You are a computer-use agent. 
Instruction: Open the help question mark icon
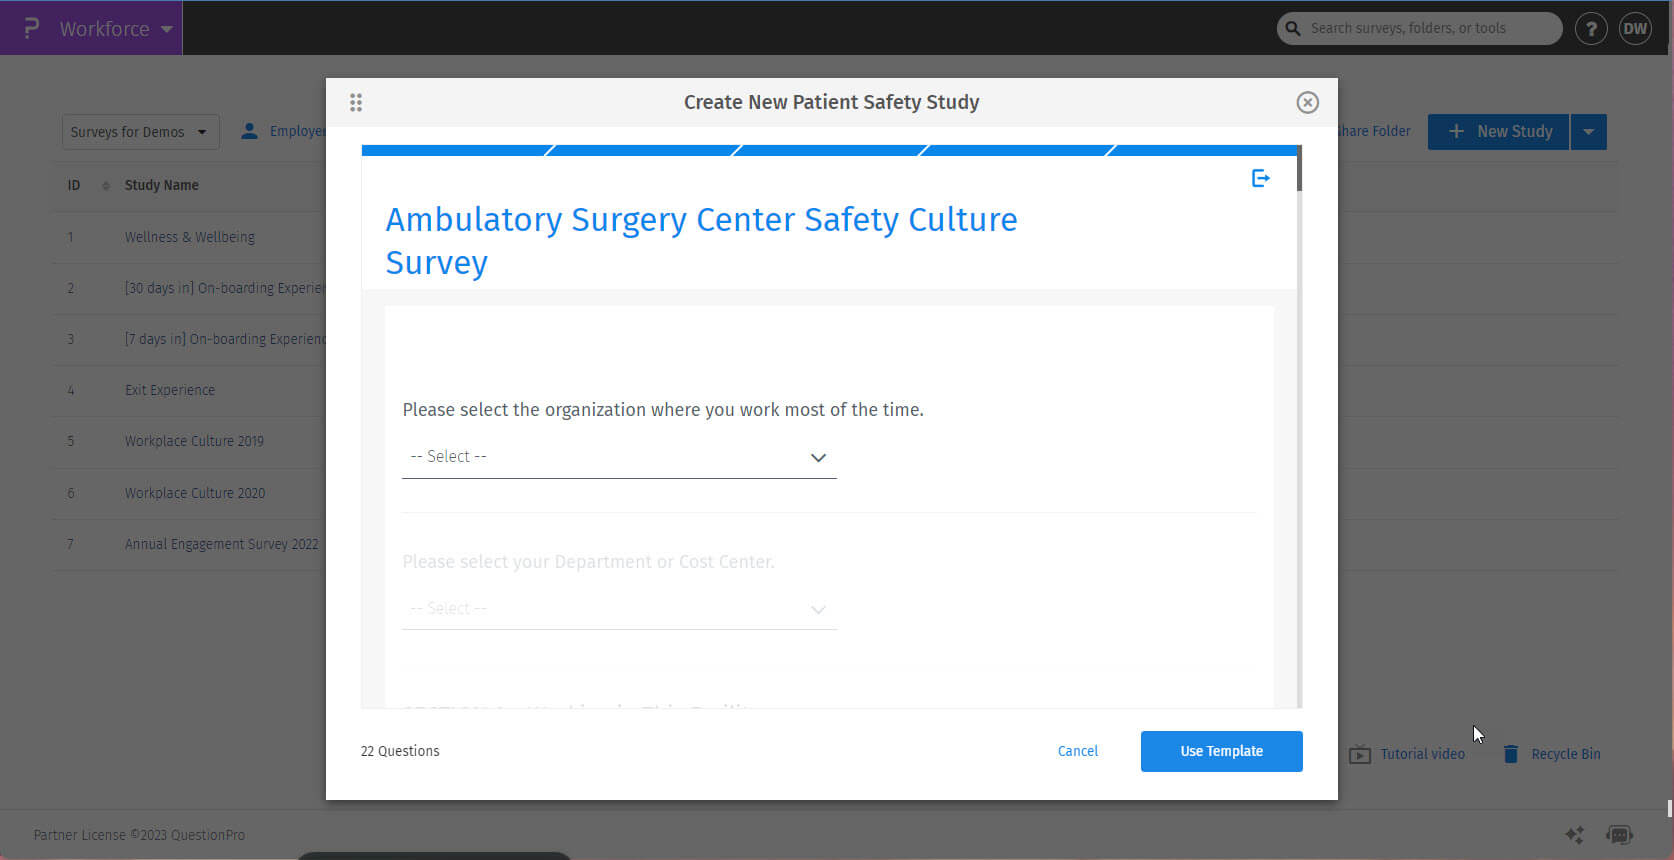[1591, 28]
